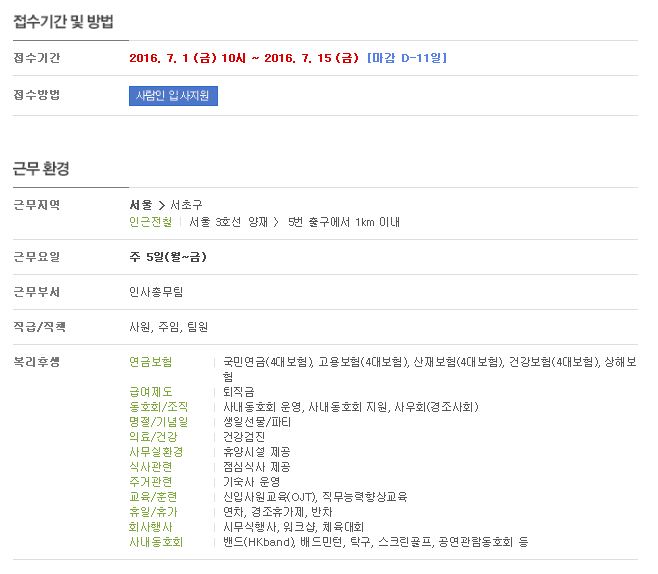Click the 급여제도 benefit category label
Screen dimensions: 658x574
pos(150,391)
